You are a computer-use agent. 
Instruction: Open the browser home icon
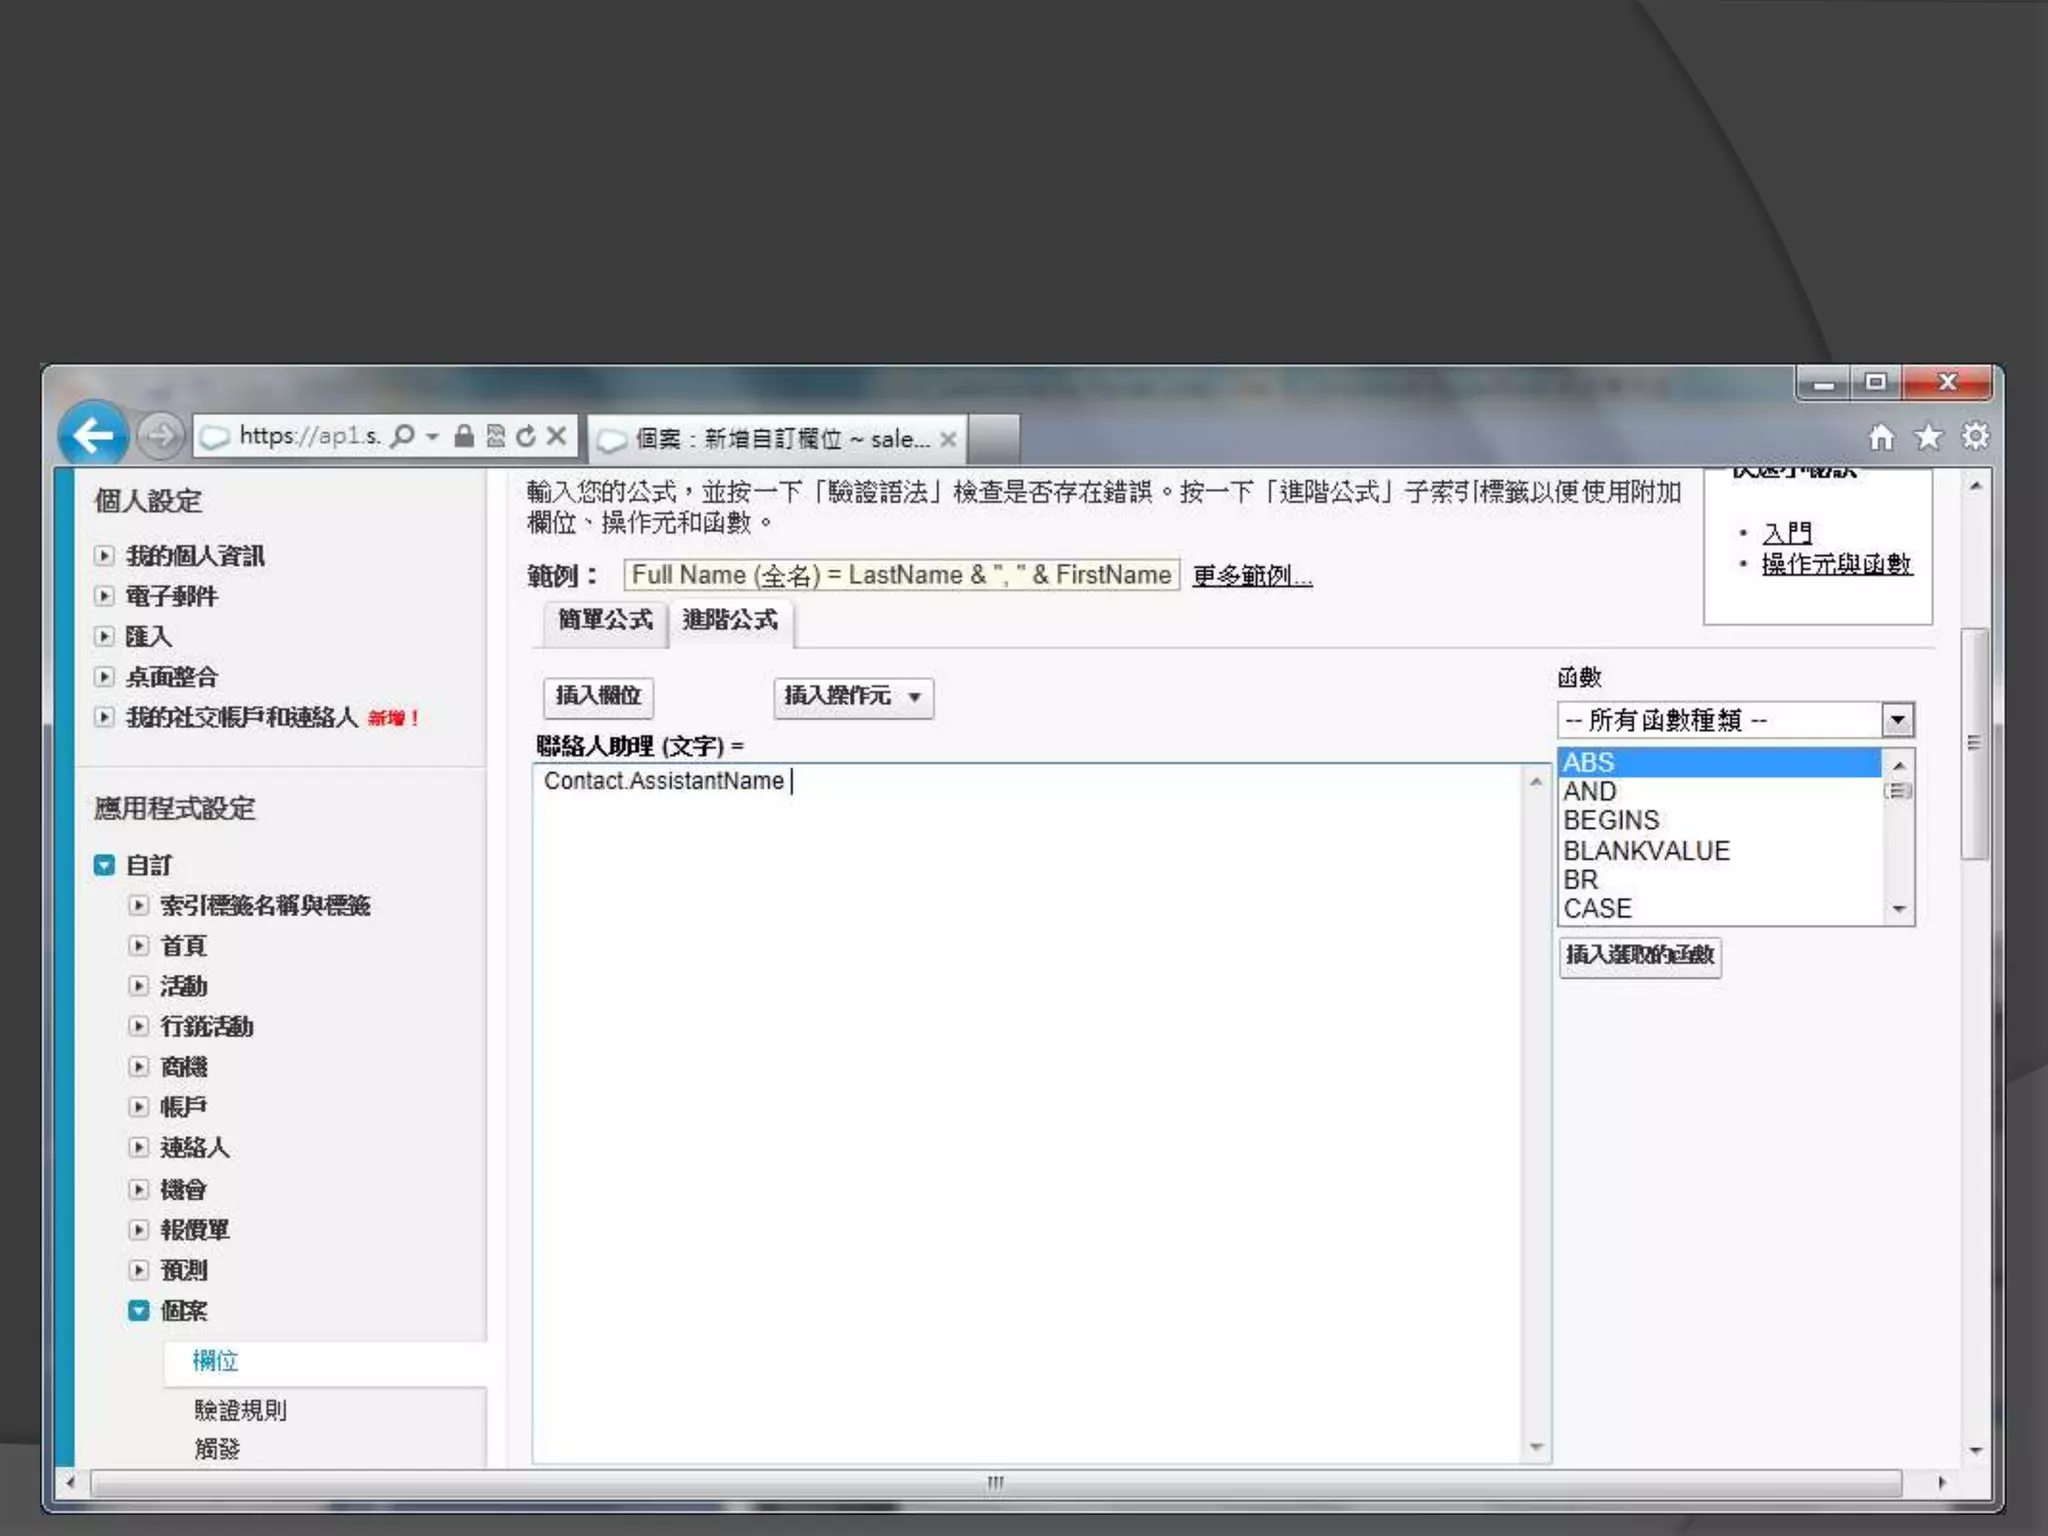(1881, 437)
